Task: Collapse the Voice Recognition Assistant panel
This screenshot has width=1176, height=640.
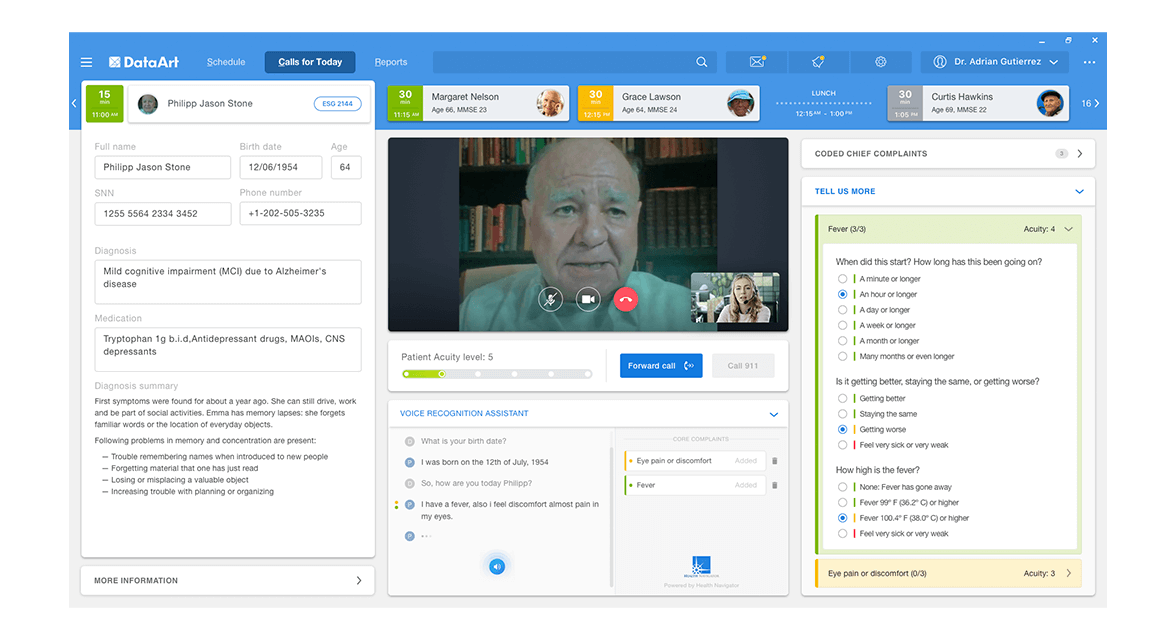Action: pyautogui.click(x=773, y=413)
